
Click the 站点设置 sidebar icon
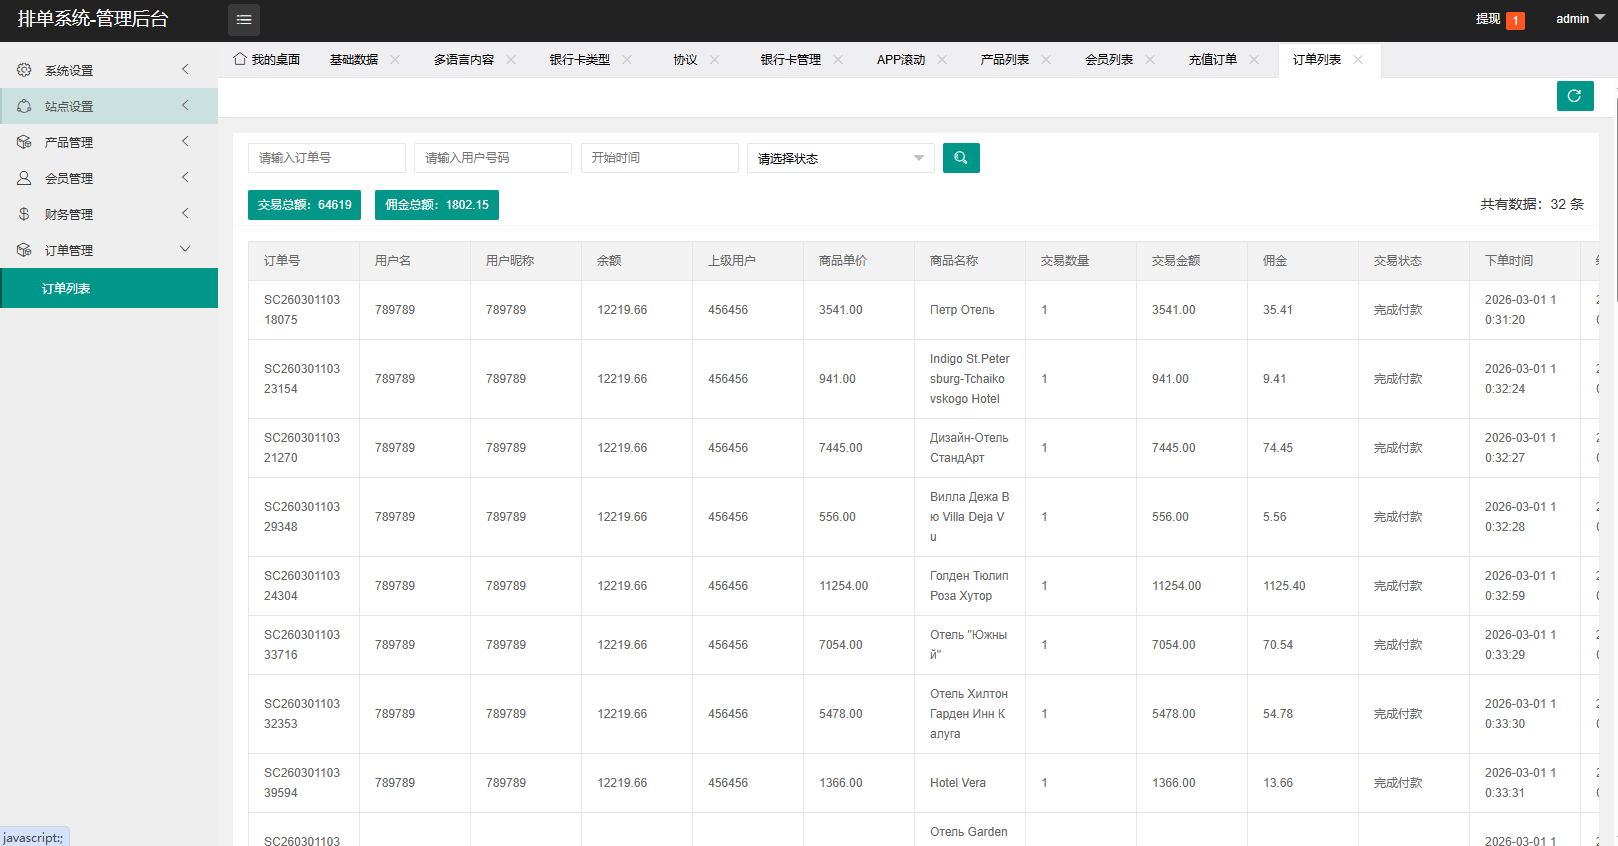point(24,106)
